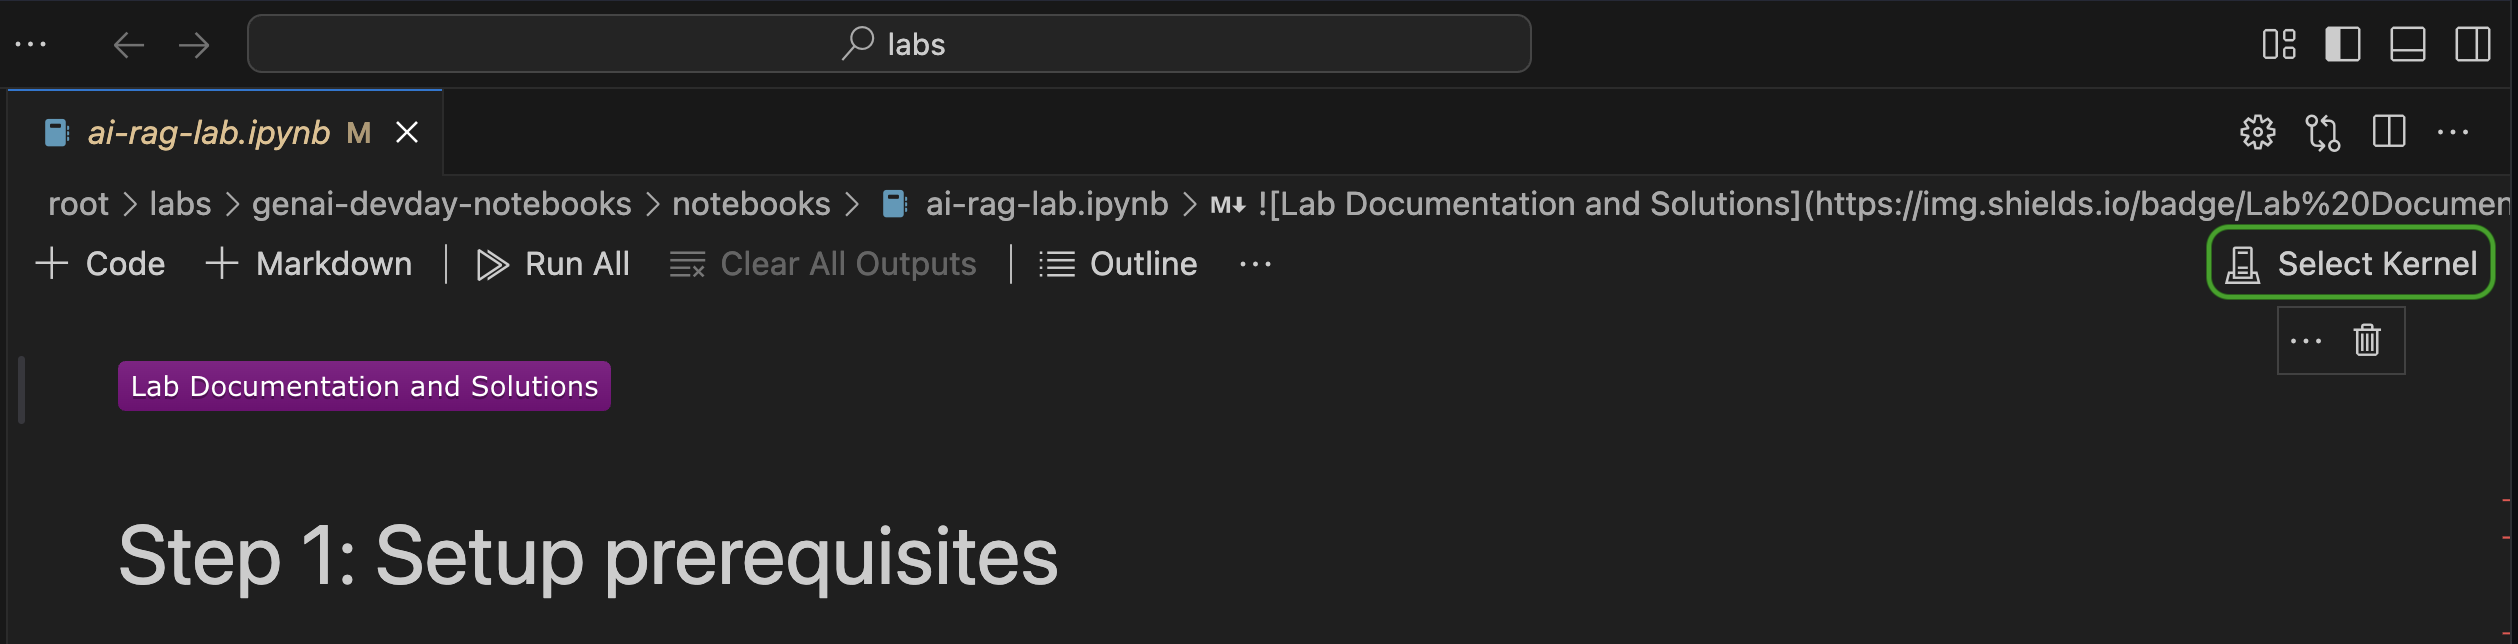This screenshot has width=2518, height=644.
Task: Open the source control changes icon
Action: [x=2323, y=132]
